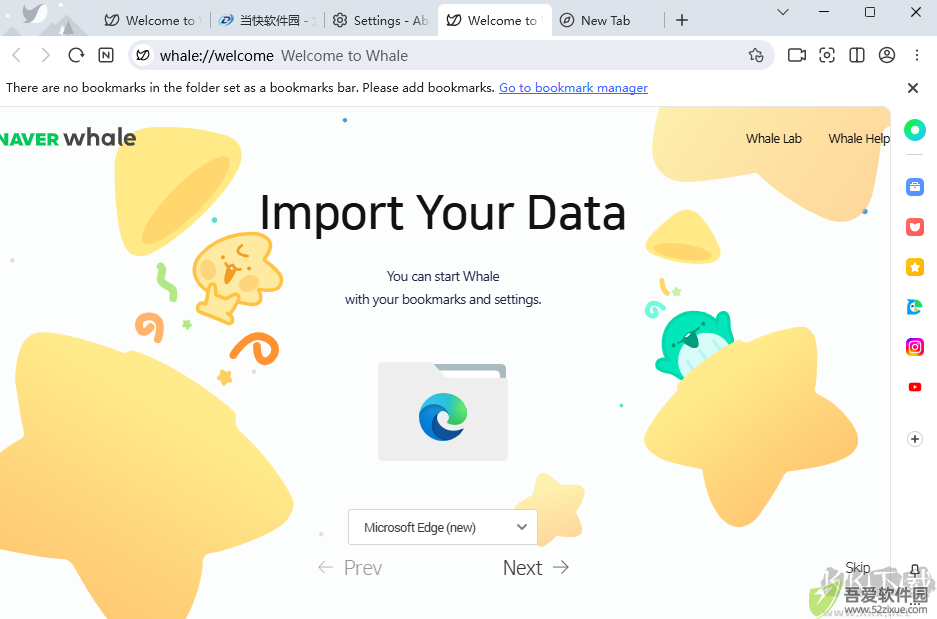Toggle the split view panel
The width and height of the screenshot is (937, 619).
pyautogui.click(x=857, y=56)
